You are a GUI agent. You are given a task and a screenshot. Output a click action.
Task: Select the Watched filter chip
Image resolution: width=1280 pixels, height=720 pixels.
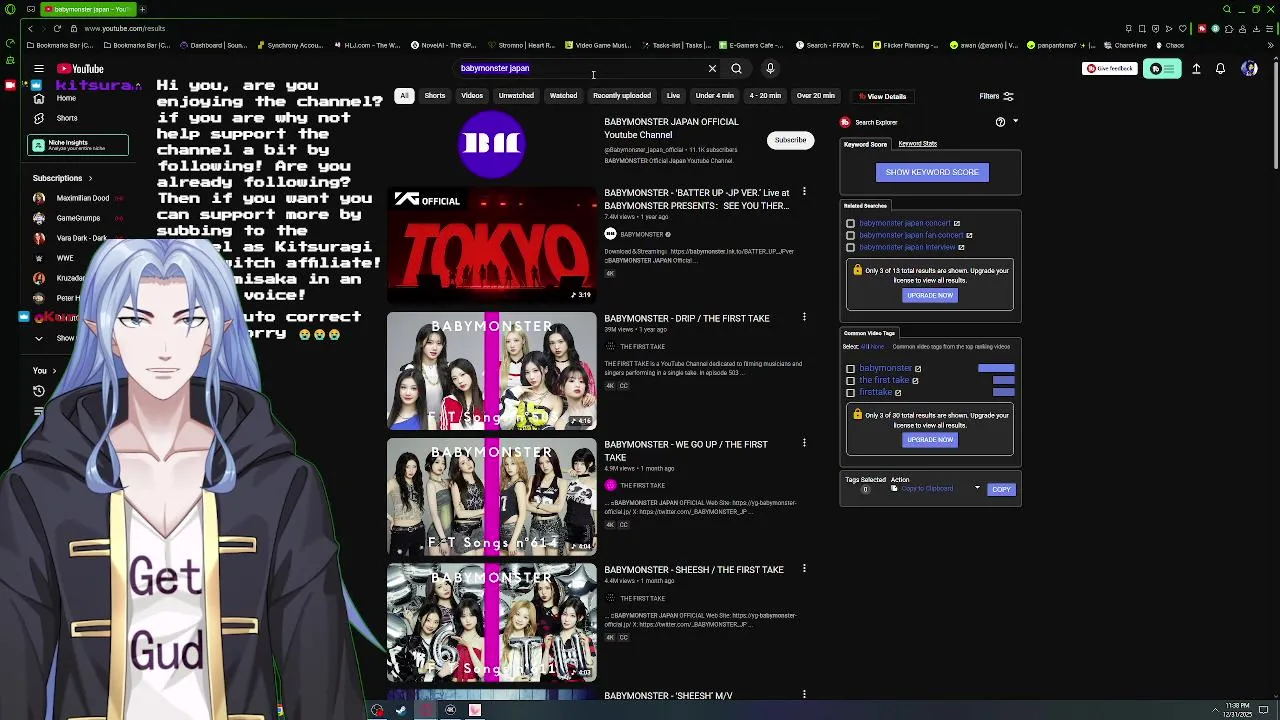[x=563, y=96]
